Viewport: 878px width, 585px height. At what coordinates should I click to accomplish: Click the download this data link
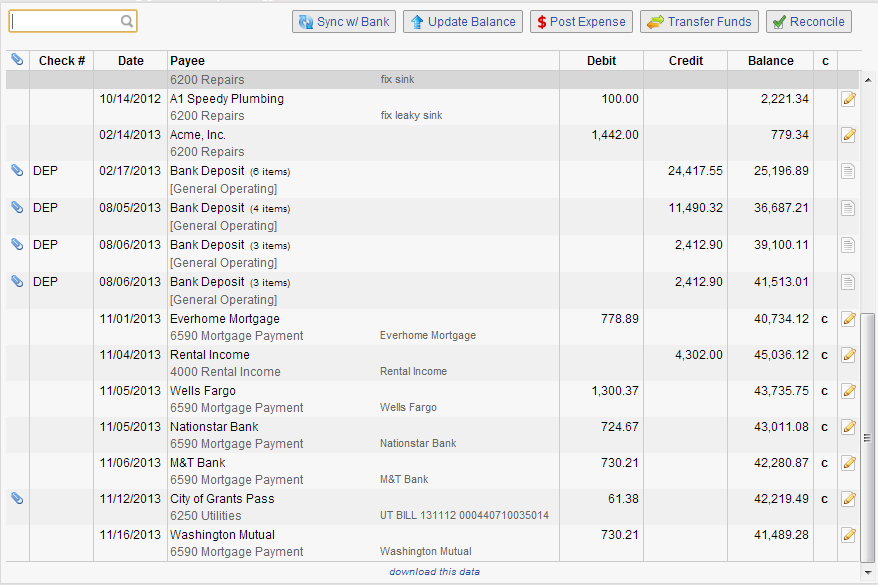pos(434,572)
